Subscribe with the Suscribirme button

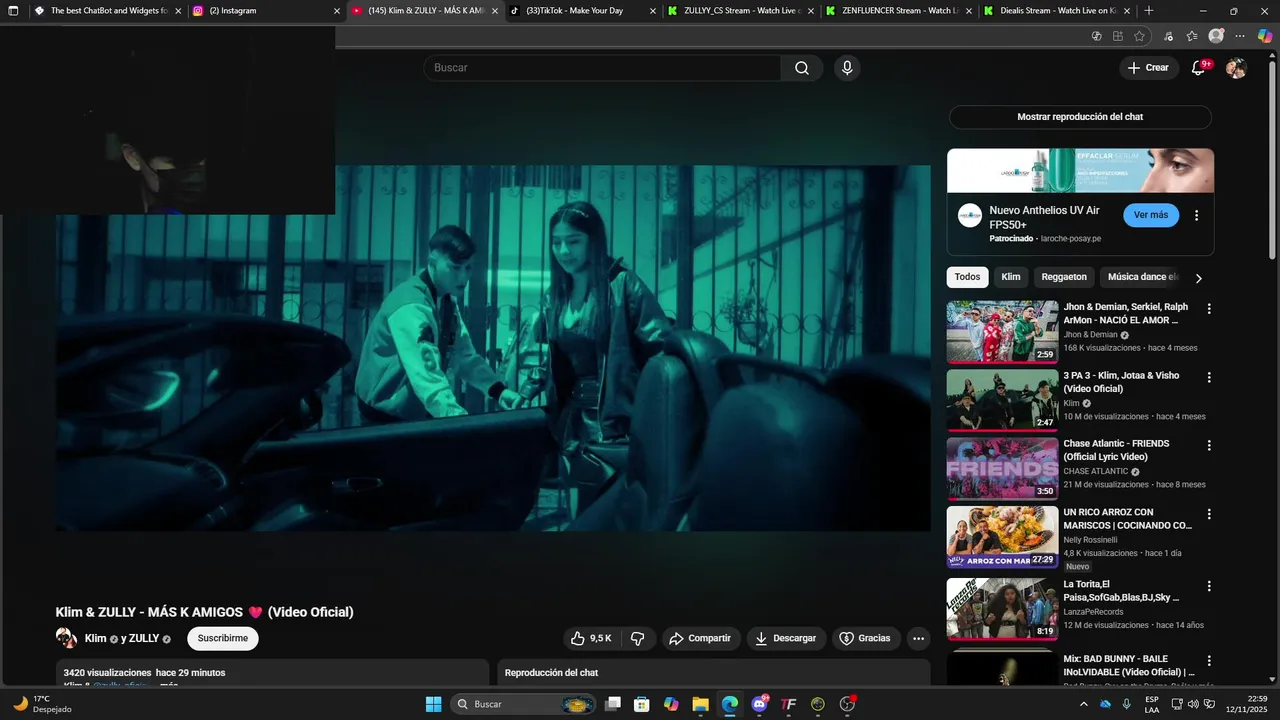coord(222,638)
